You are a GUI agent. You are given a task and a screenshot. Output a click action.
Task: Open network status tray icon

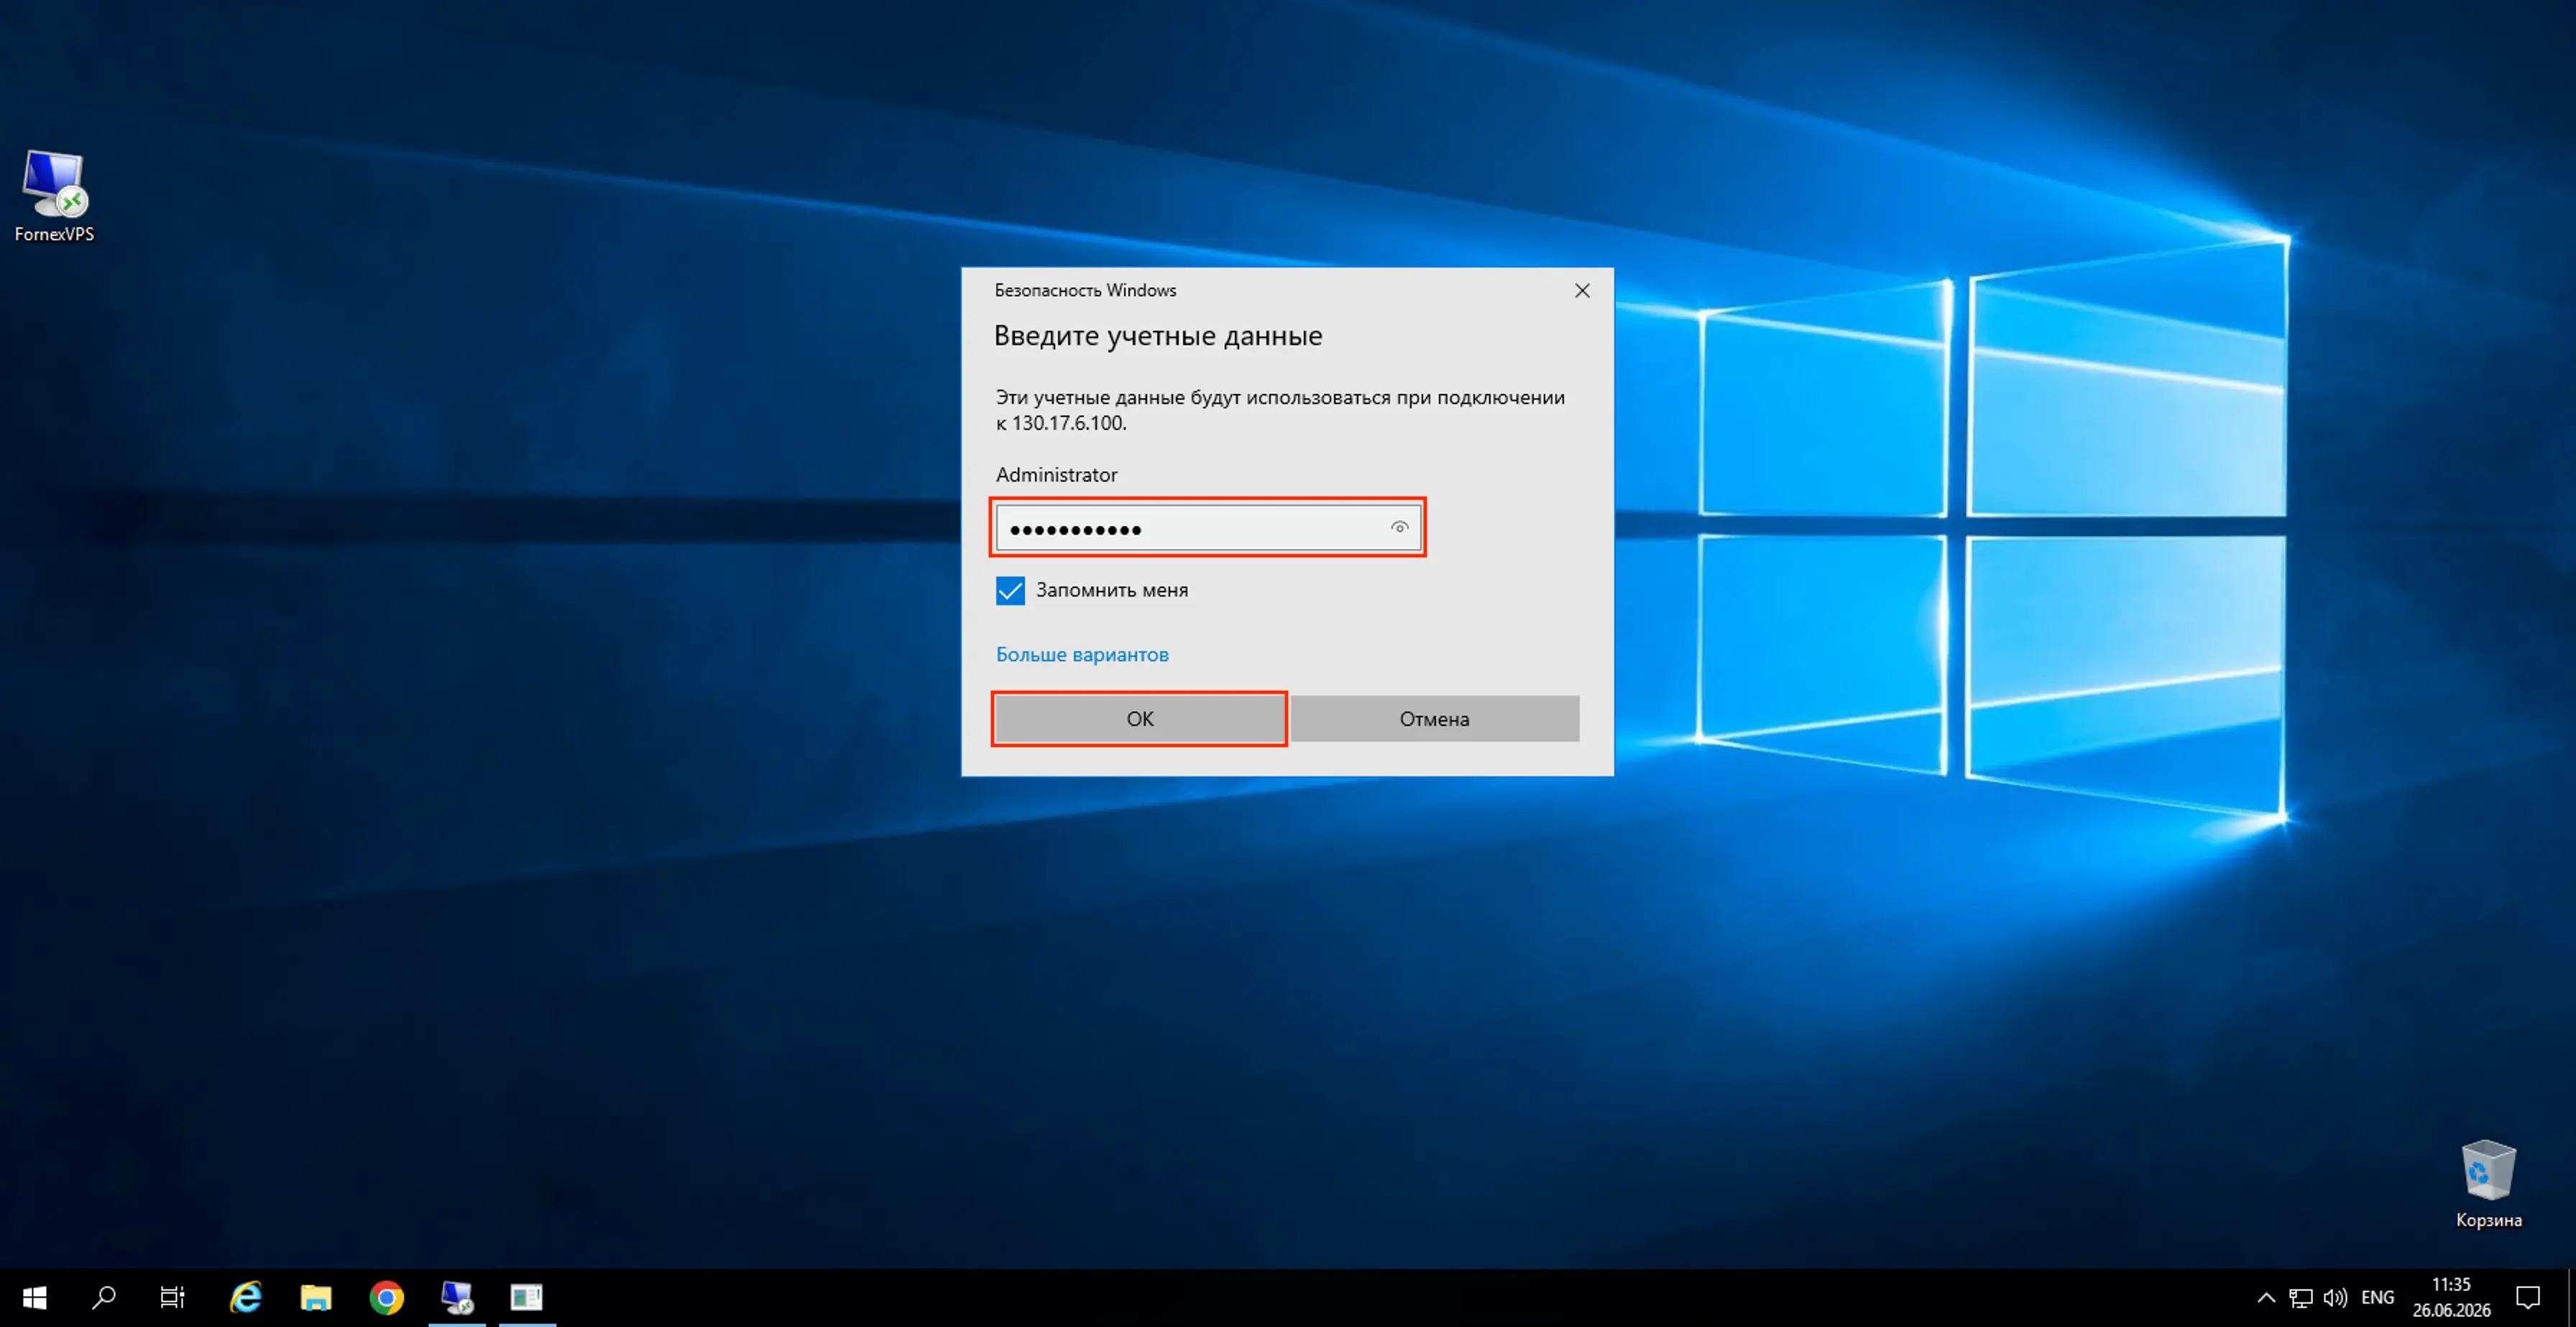pyautogui.click(x=2301, y=1298)
